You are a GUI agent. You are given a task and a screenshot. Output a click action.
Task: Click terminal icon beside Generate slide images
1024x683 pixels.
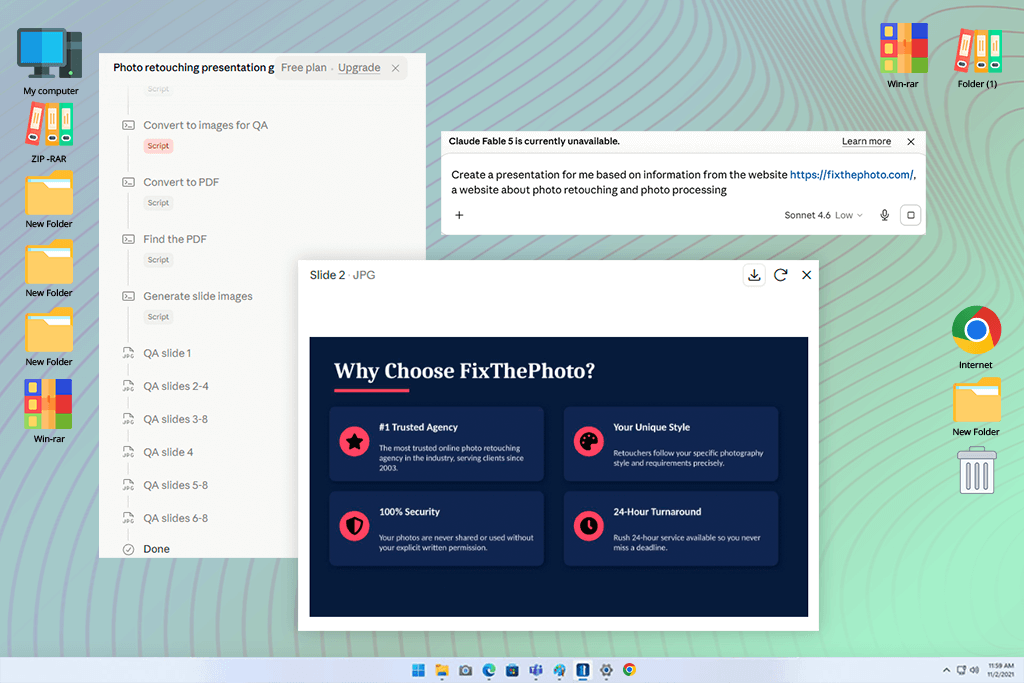click(x=129, y=296)
